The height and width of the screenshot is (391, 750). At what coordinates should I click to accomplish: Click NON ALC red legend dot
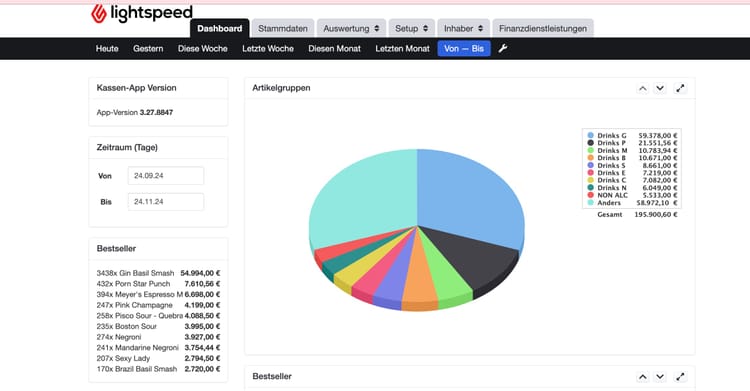pos(591,195)
